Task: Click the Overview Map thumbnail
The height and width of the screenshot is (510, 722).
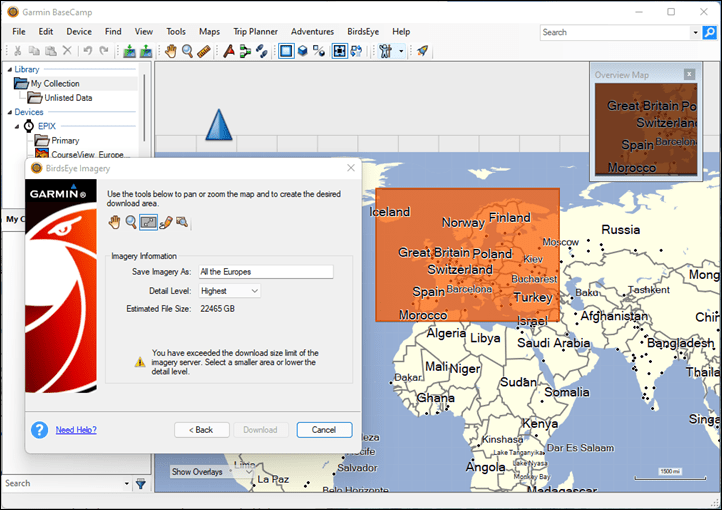Action: [646, 129]
